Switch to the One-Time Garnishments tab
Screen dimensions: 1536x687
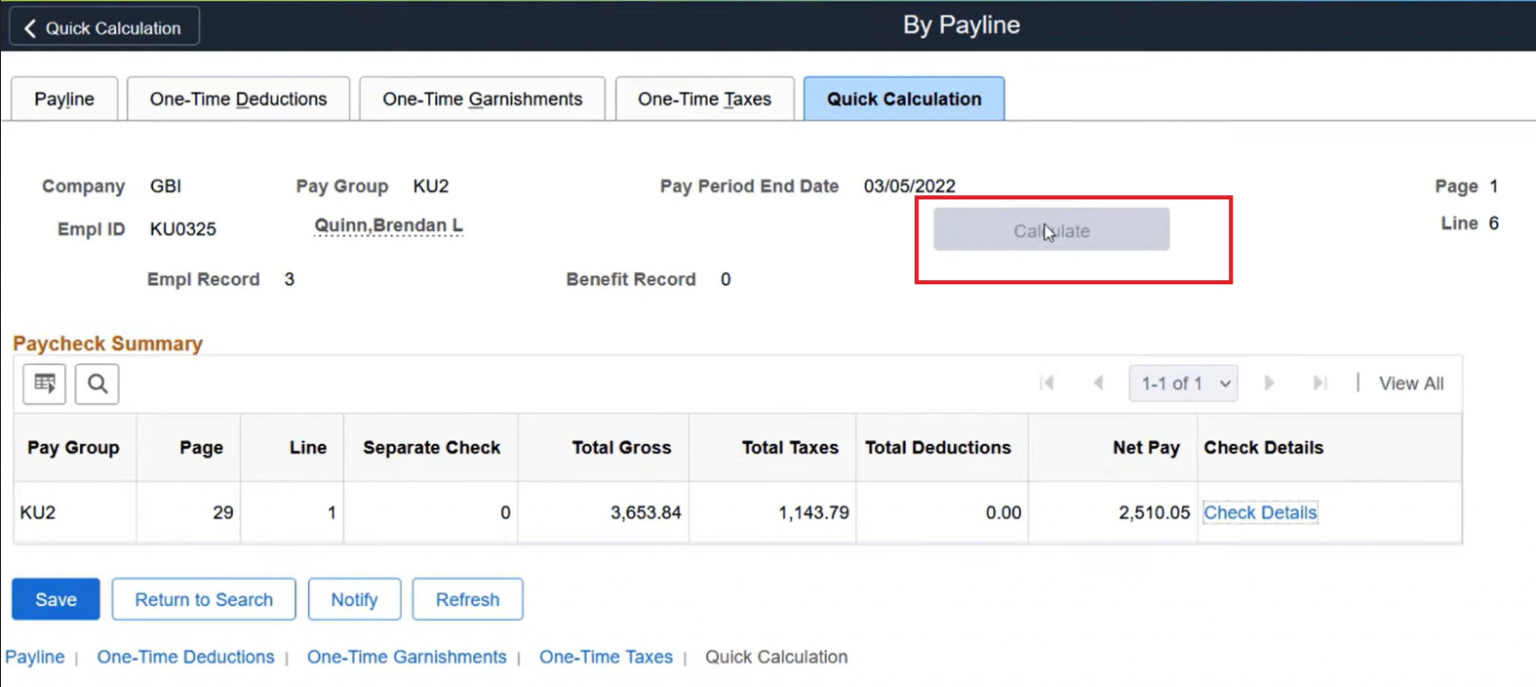tap(481, 98)
